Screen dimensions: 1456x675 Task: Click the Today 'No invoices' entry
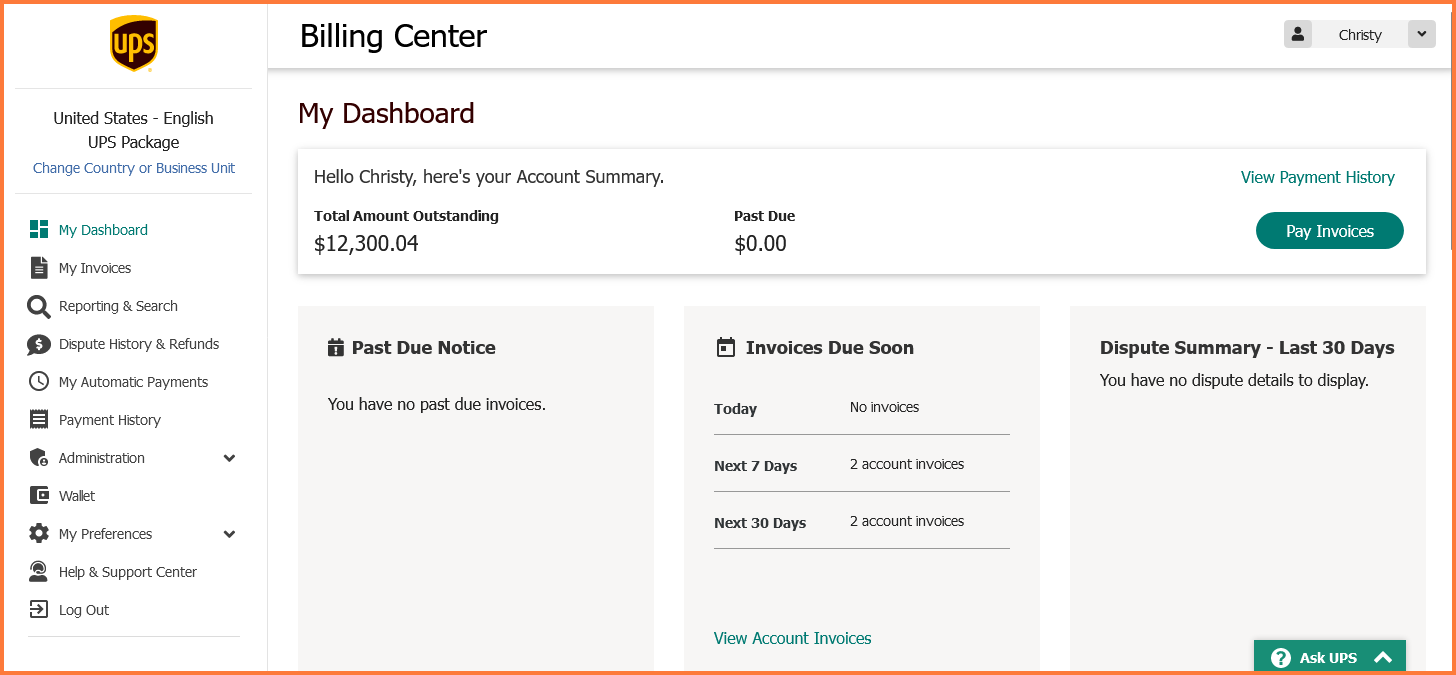pos(884,407)
